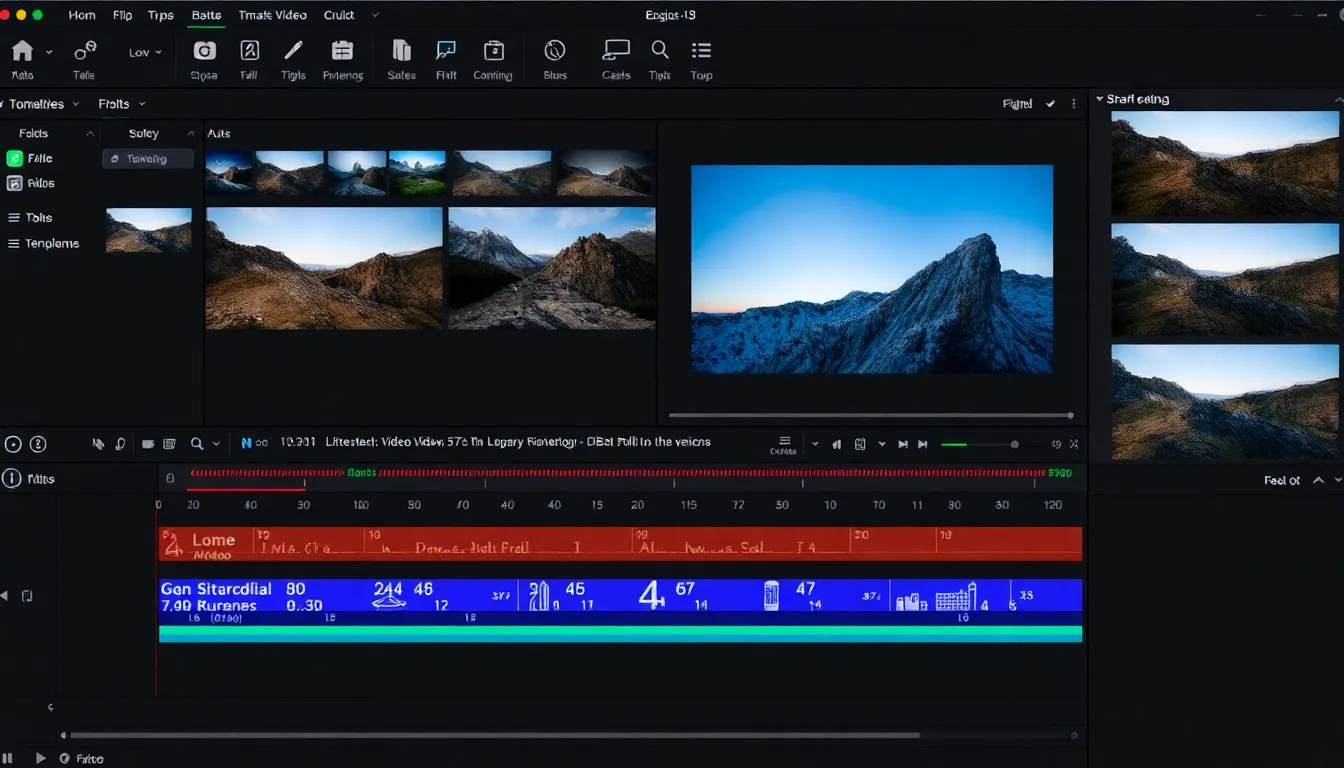Collapse the Folds panel with its chevron
This screenshot has height=768, width=1344.
89,132
